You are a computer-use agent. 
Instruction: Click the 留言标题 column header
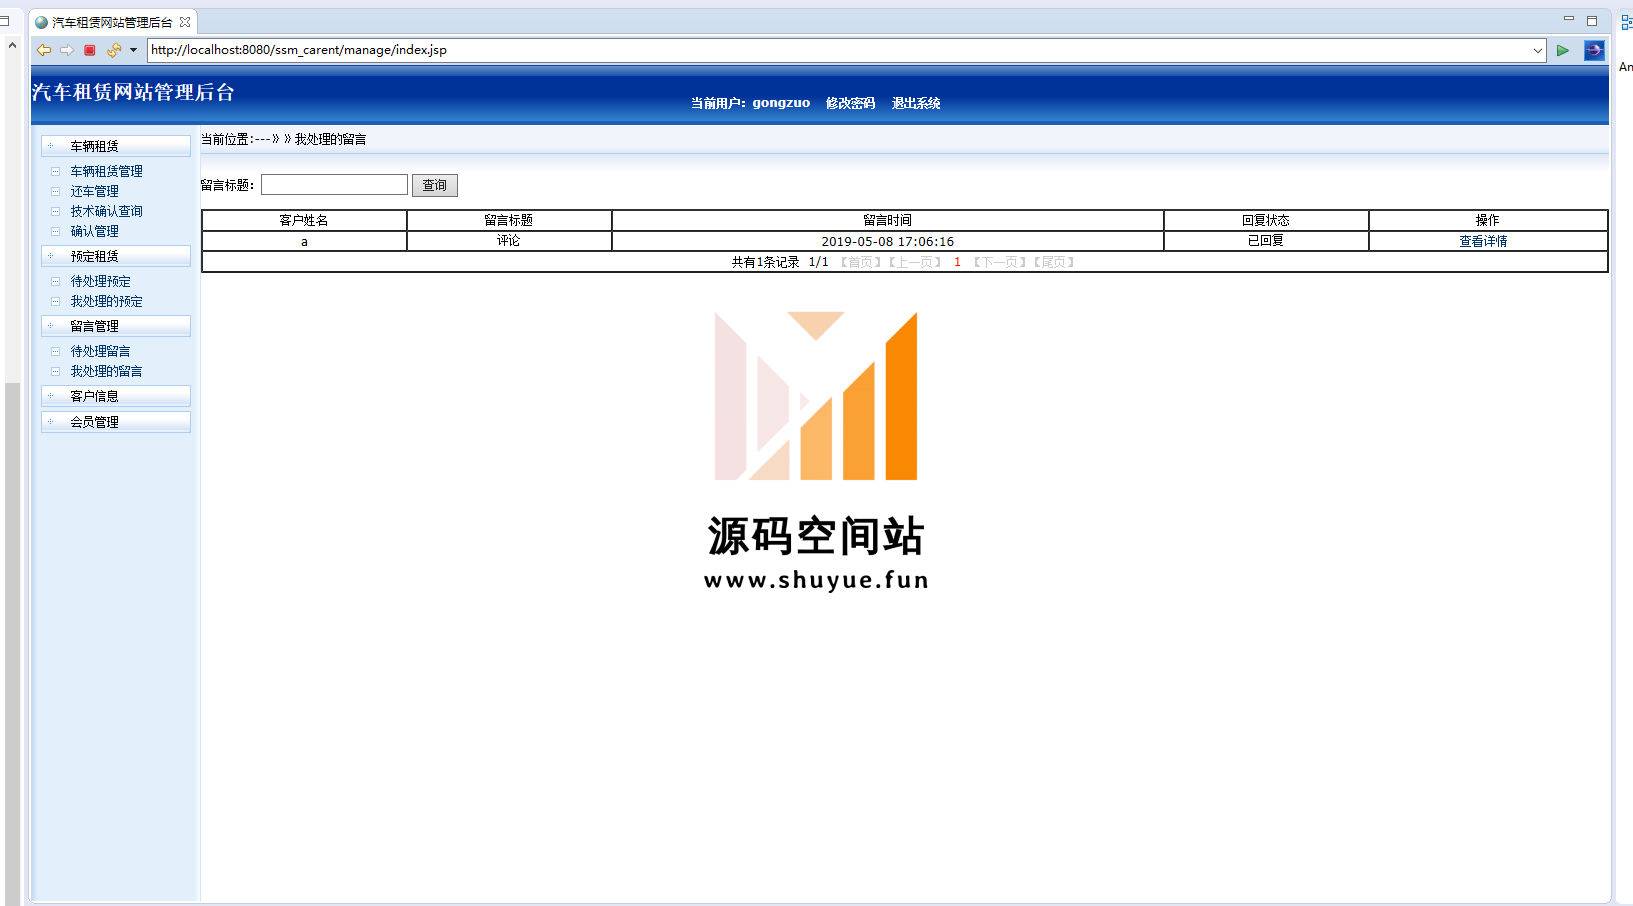tap(509, 220)
